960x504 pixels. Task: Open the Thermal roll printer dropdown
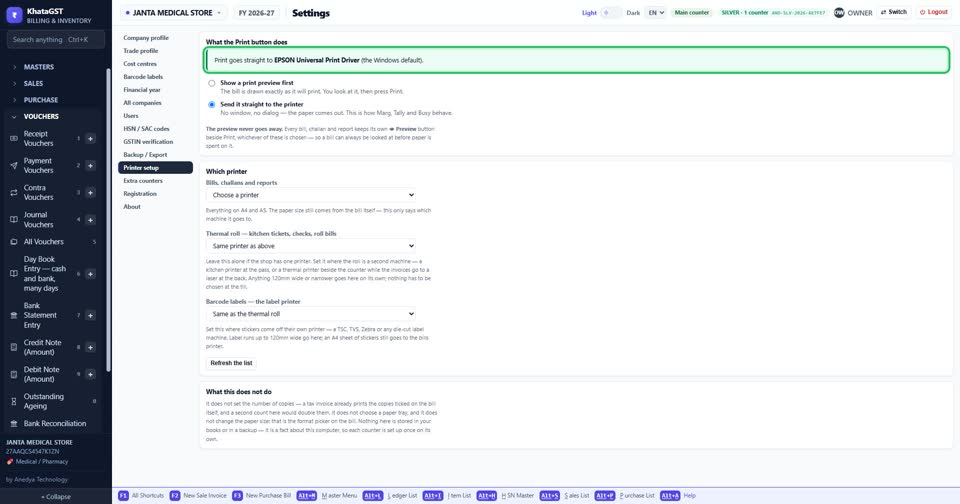(x=311, y=246)
